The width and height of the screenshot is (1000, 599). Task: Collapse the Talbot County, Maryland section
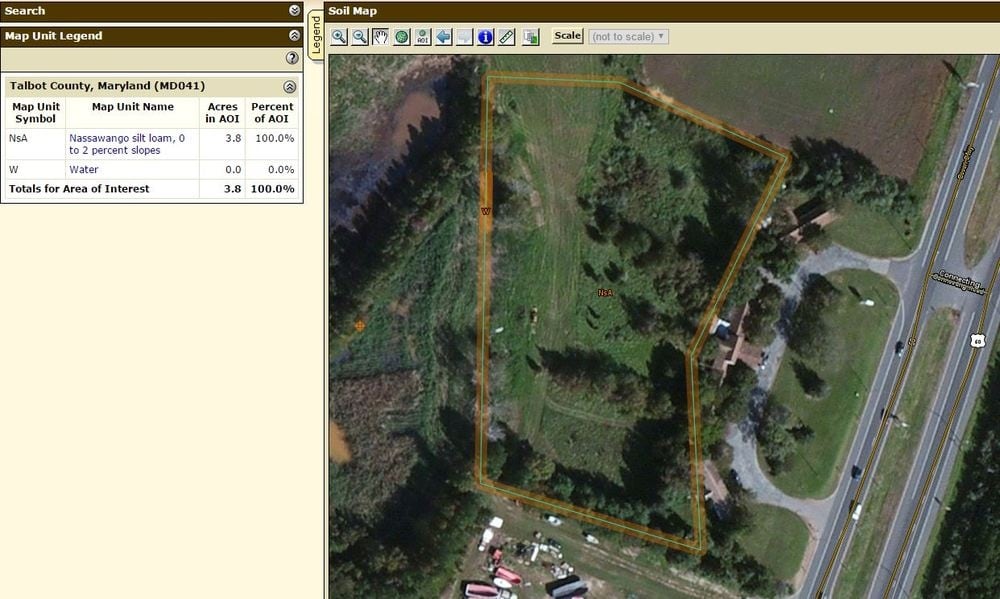point(289,85)
